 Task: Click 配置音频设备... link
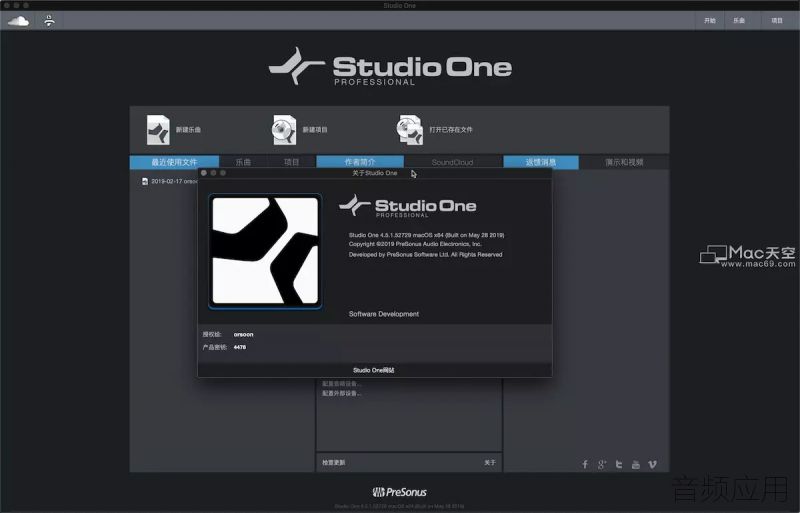341,383
